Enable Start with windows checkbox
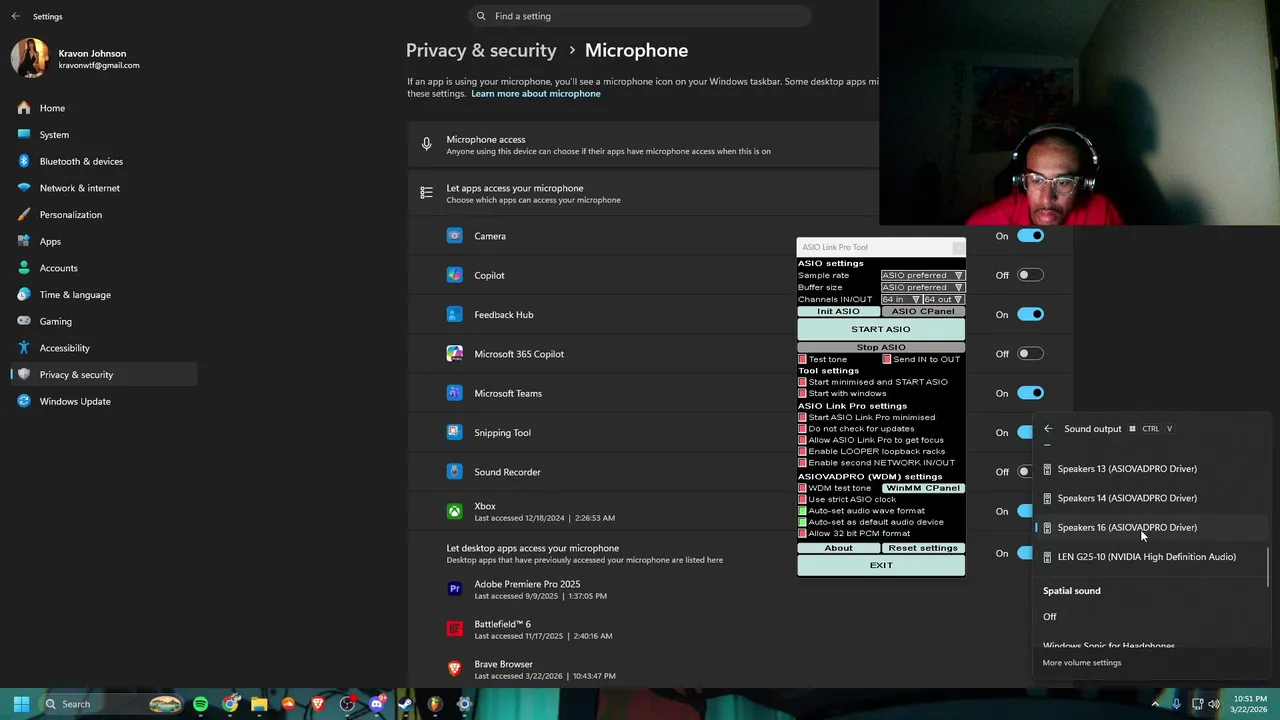 pyautogui.click(x=802, y=393)
